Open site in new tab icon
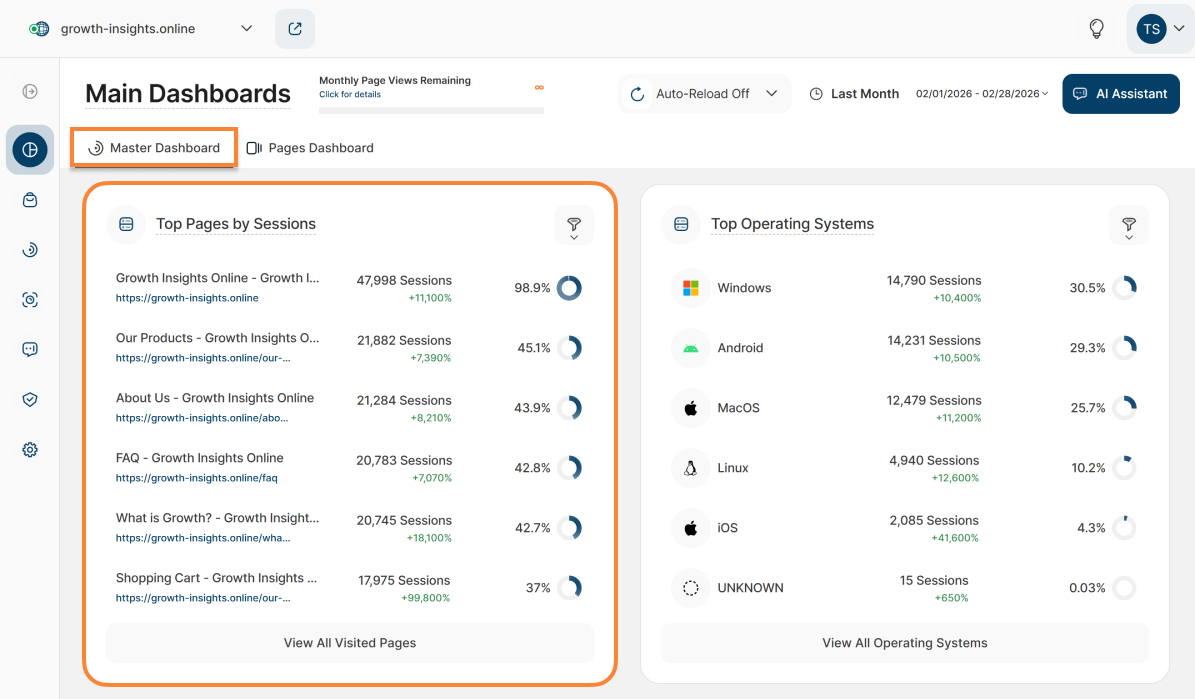This screenshot has height=699, width=1195. 295,29
